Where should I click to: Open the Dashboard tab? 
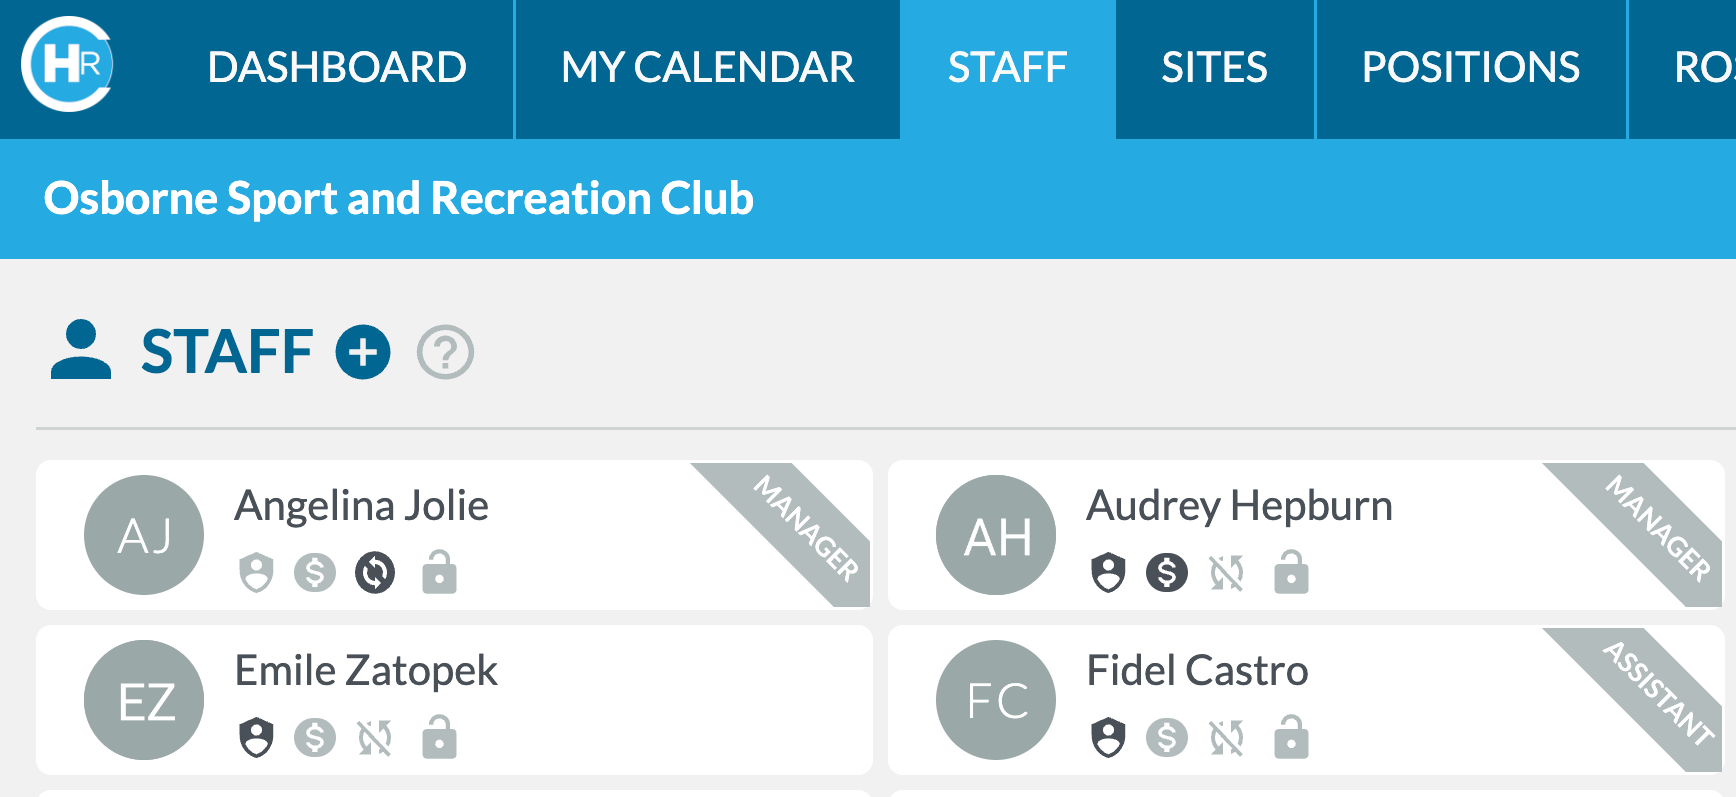point(337,68)
